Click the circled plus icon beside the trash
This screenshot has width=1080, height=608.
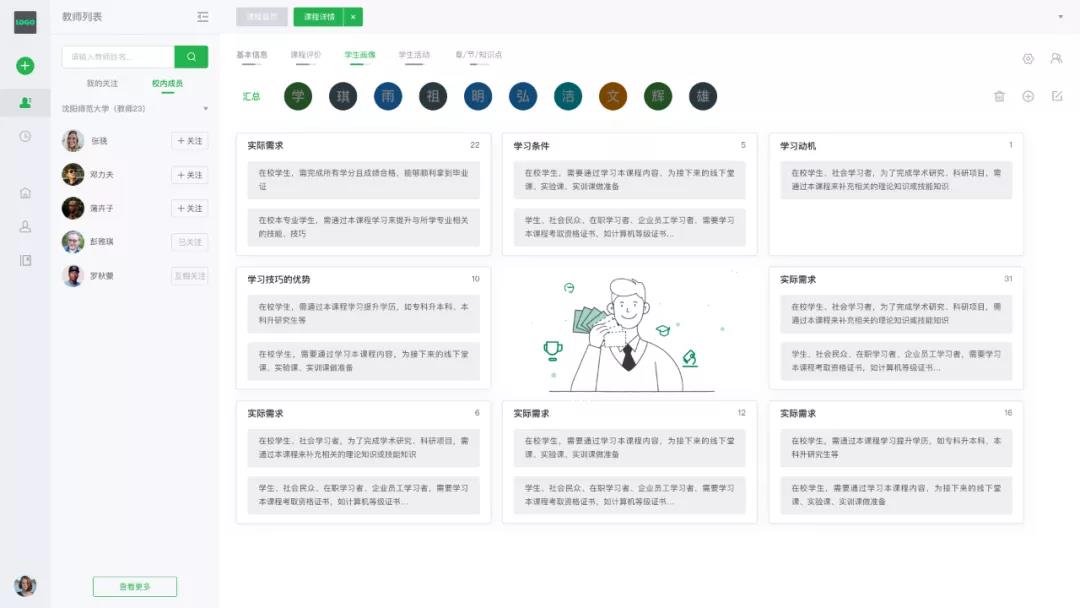(x=1028, y=96)
